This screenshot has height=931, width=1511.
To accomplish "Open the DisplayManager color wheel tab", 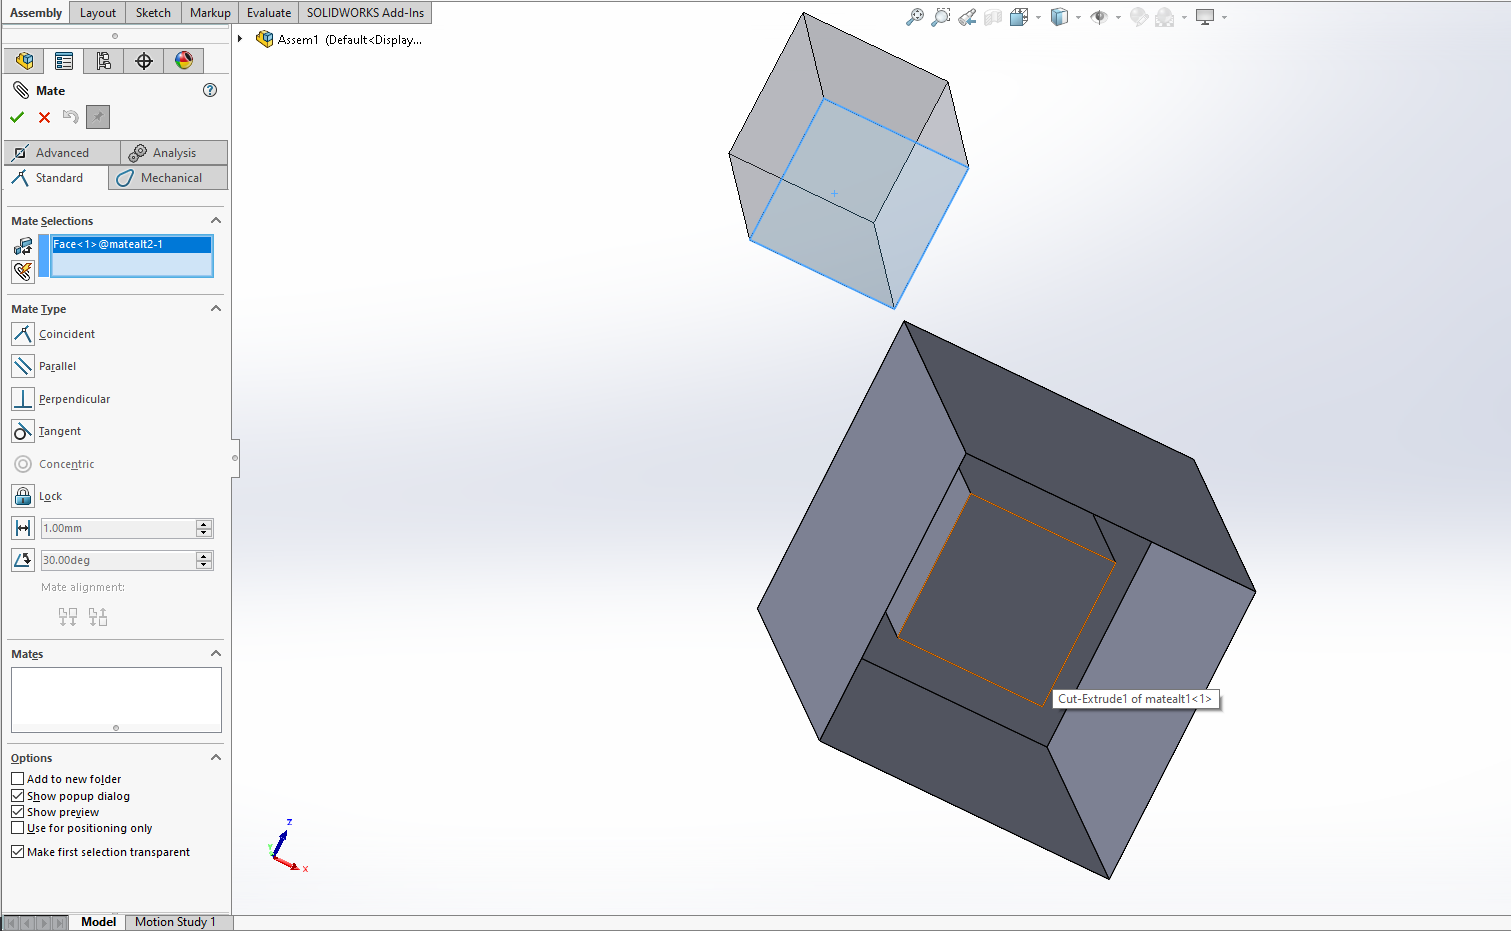I will click(184, 61).
